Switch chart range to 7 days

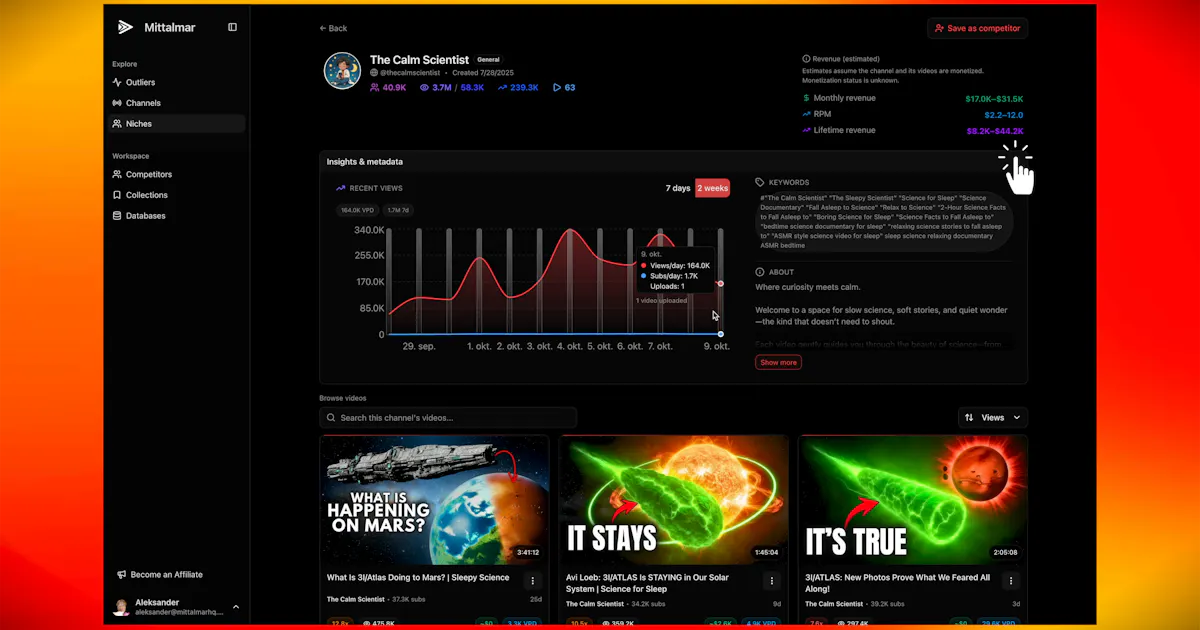(678, 188)
